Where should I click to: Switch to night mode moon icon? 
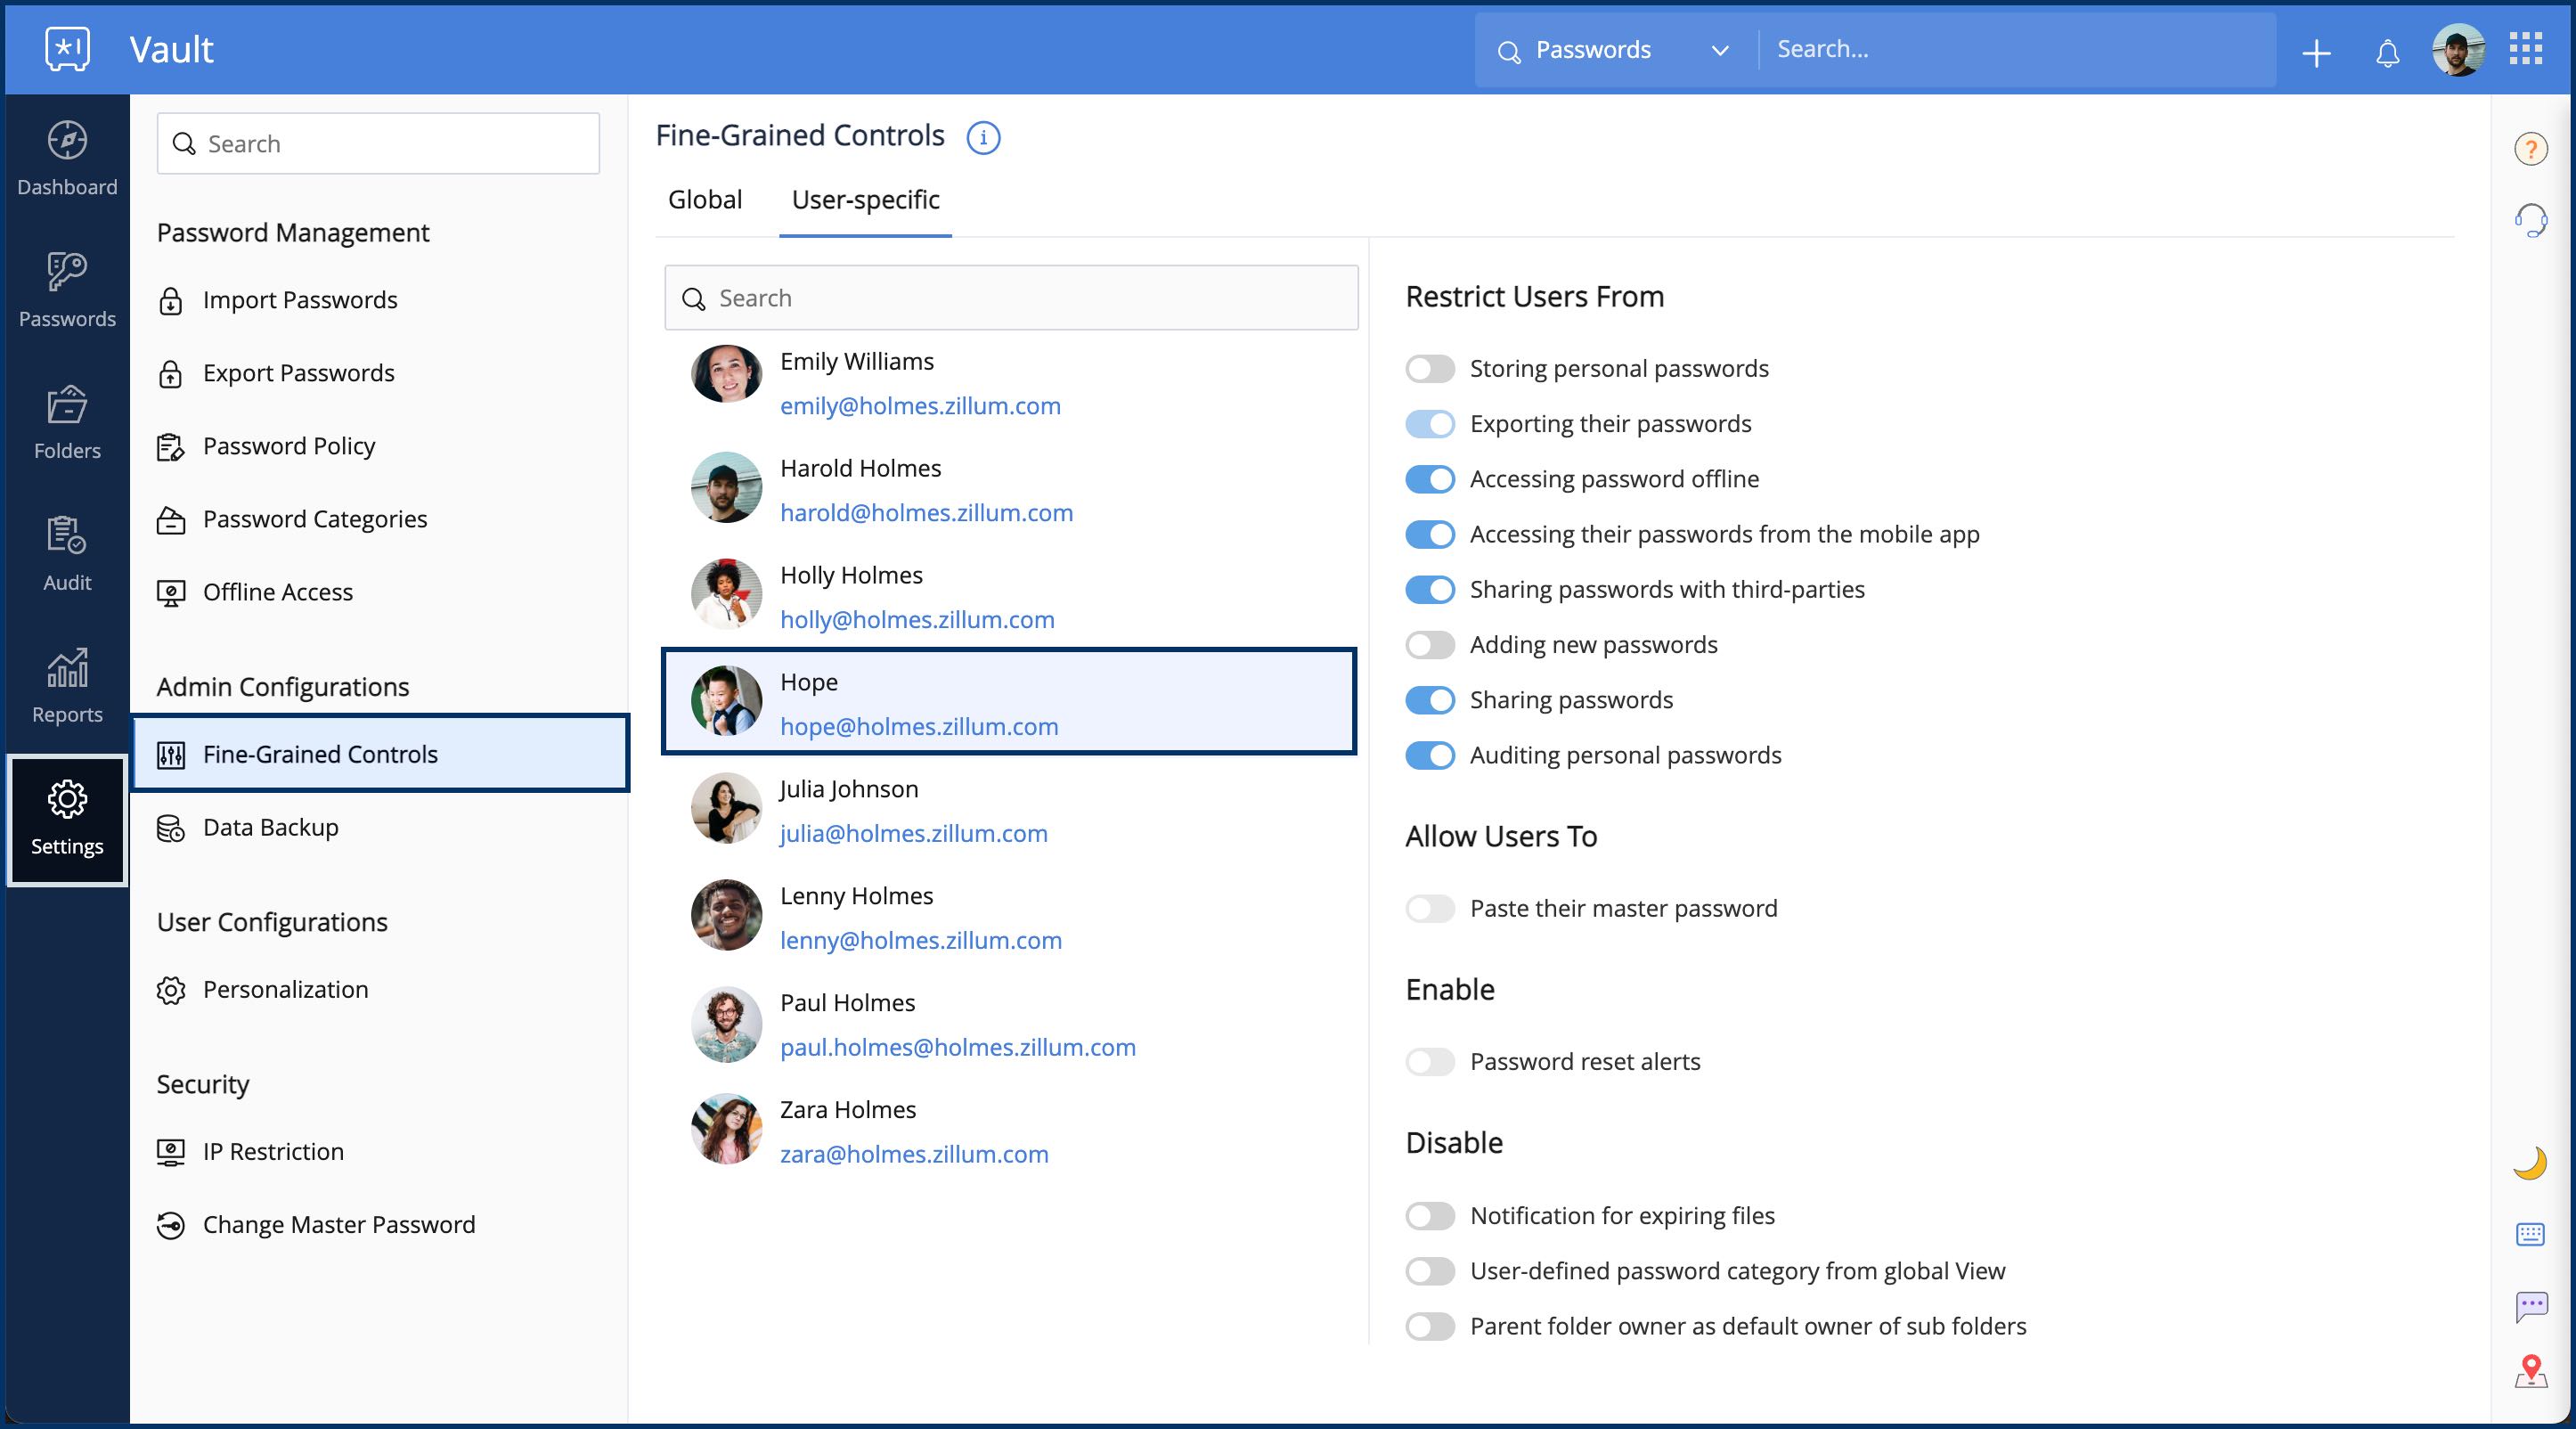pos(2529,1163)
